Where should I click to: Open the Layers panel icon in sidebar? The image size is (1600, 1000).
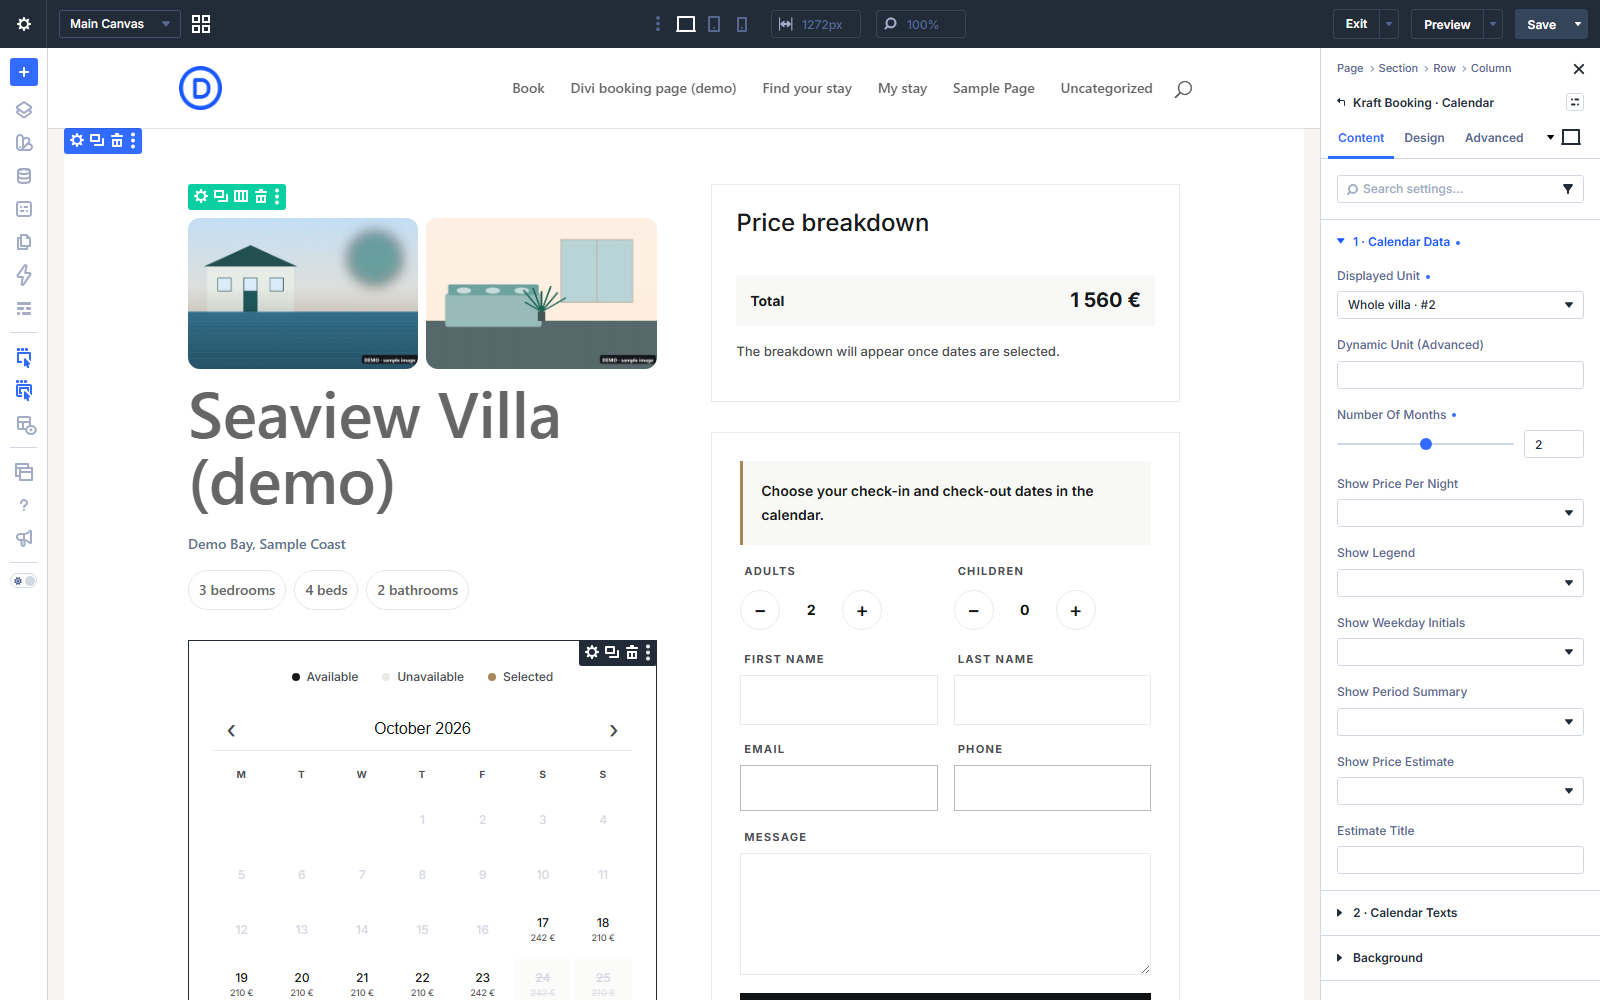(24, 110)
